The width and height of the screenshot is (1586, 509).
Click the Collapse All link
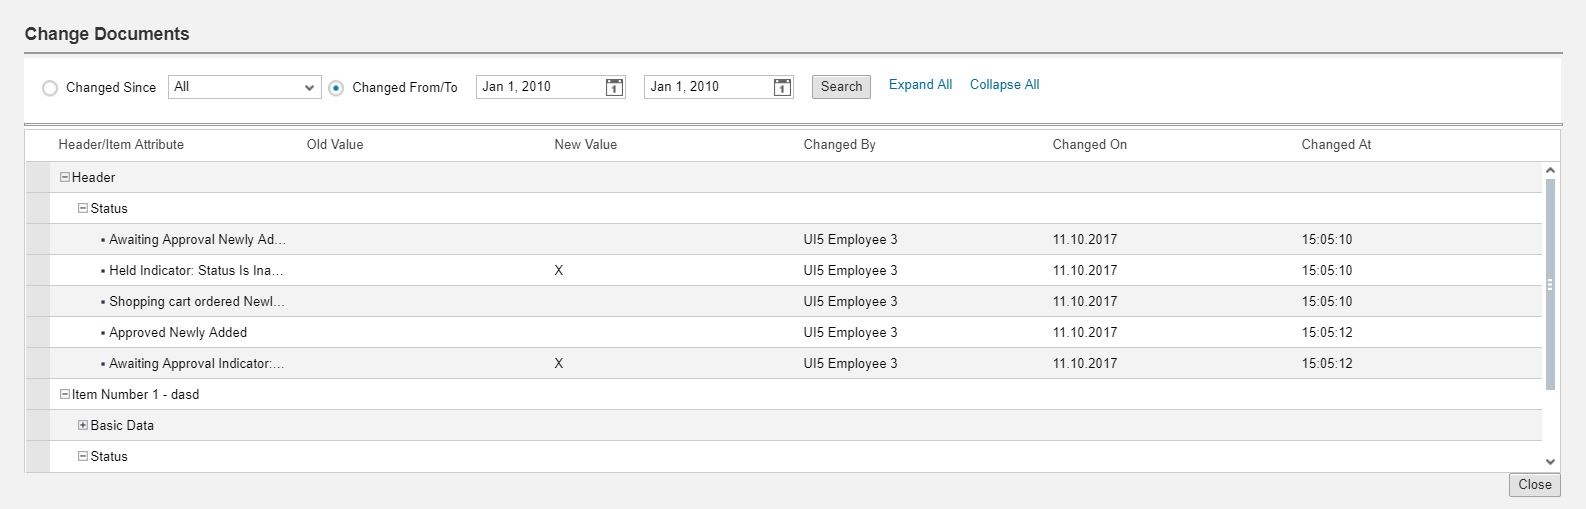(1004, 85)
